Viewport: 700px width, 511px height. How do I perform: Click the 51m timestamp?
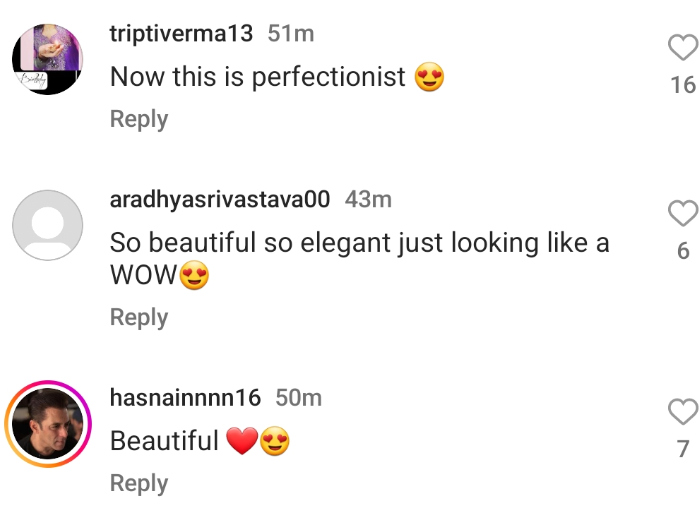[291, 33]
